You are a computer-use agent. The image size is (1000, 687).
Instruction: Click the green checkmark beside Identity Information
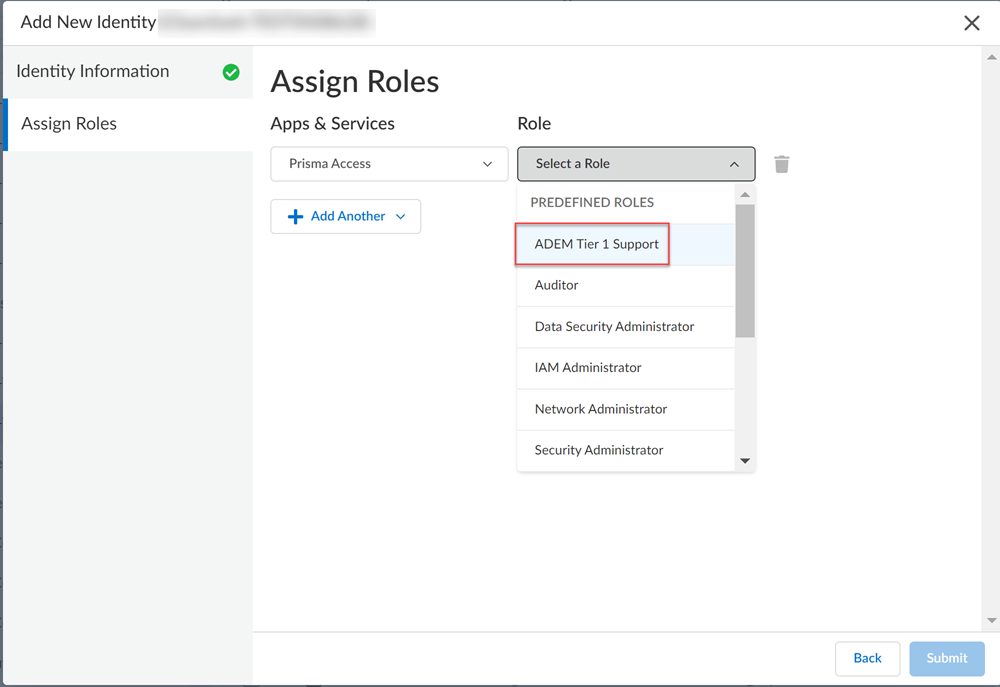231,72
